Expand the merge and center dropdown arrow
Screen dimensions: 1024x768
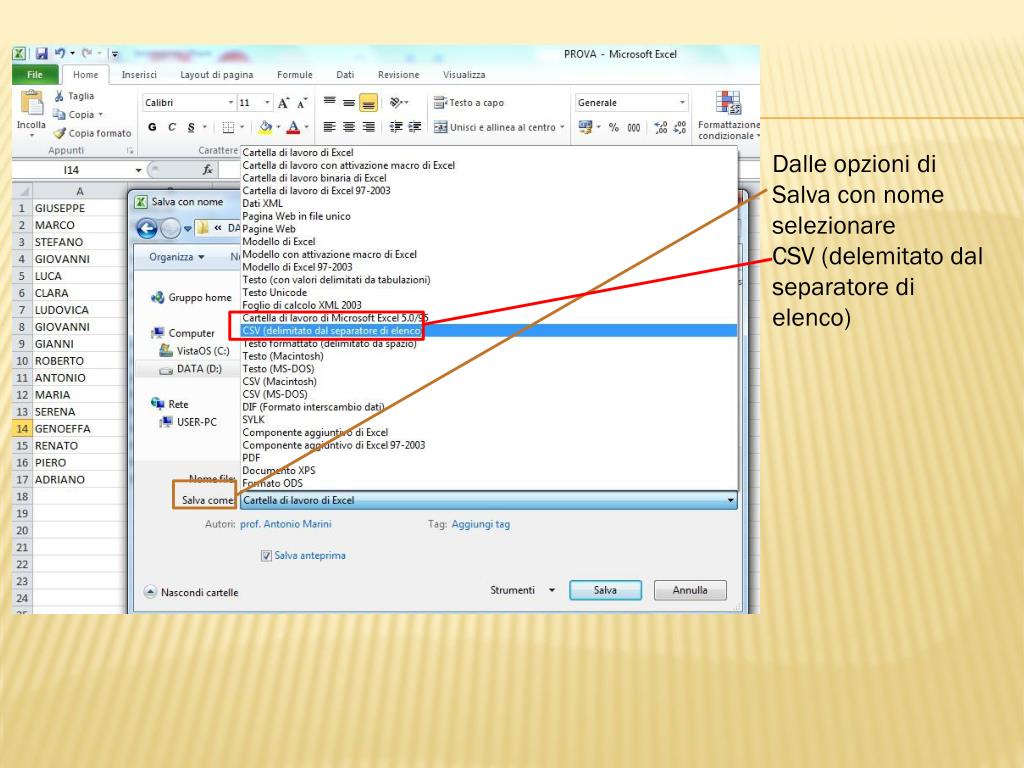pyautogui.click(x=562, y=127)
